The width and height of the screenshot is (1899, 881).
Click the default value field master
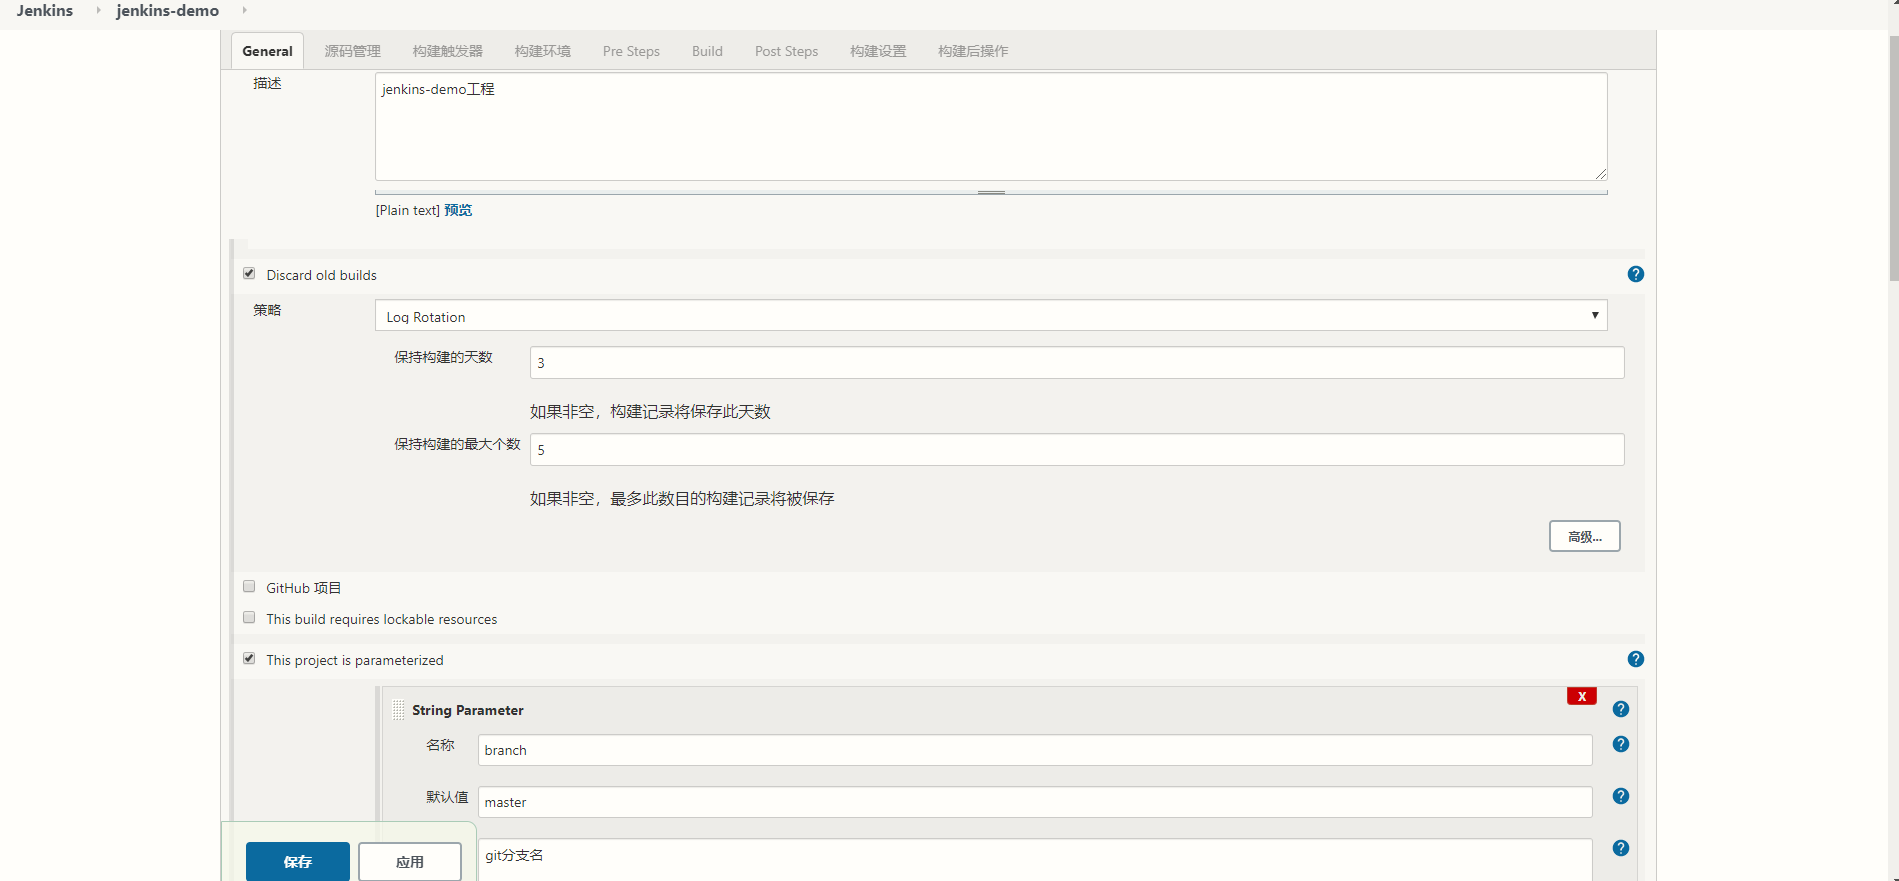click(x=1035, y=802)
